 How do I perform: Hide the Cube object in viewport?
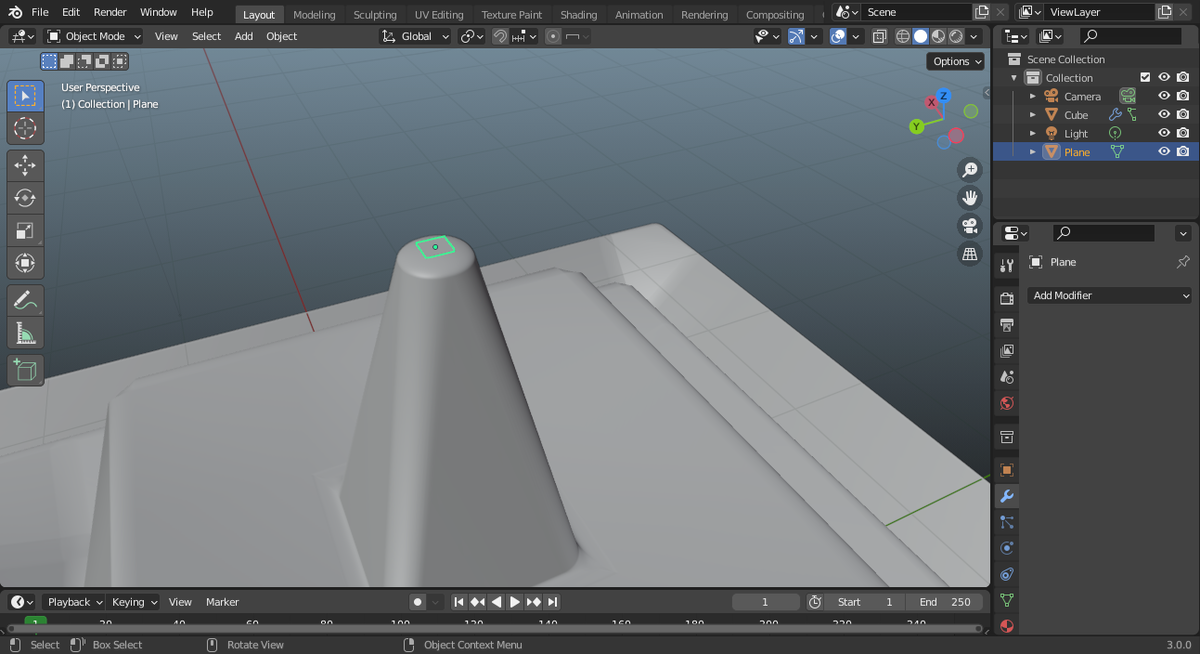(1164, 114)
